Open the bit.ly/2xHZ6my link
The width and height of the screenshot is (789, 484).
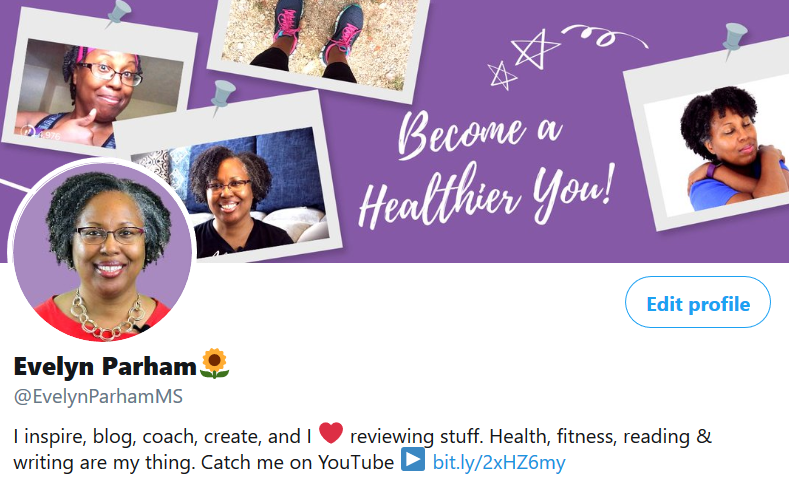pyautogui.click(x=499, y=462)
